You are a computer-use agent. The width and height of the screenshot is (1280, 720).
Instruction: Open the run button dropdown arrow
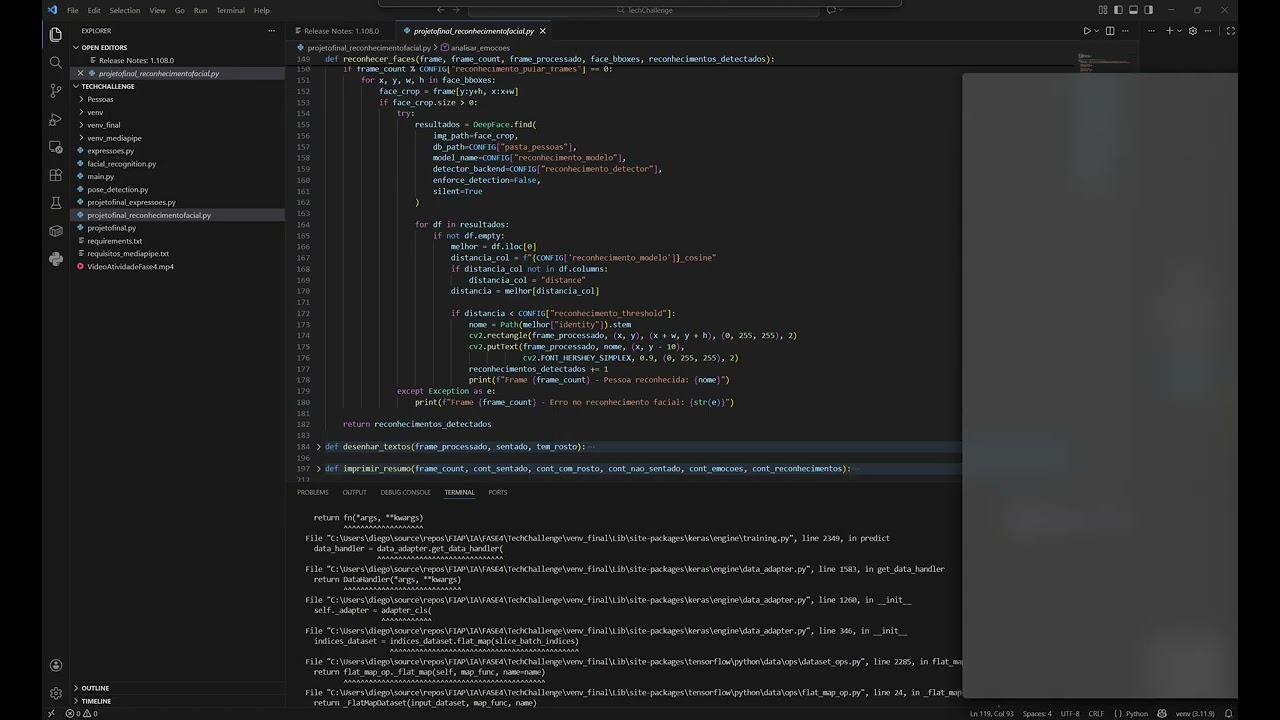click(1096, 31)
